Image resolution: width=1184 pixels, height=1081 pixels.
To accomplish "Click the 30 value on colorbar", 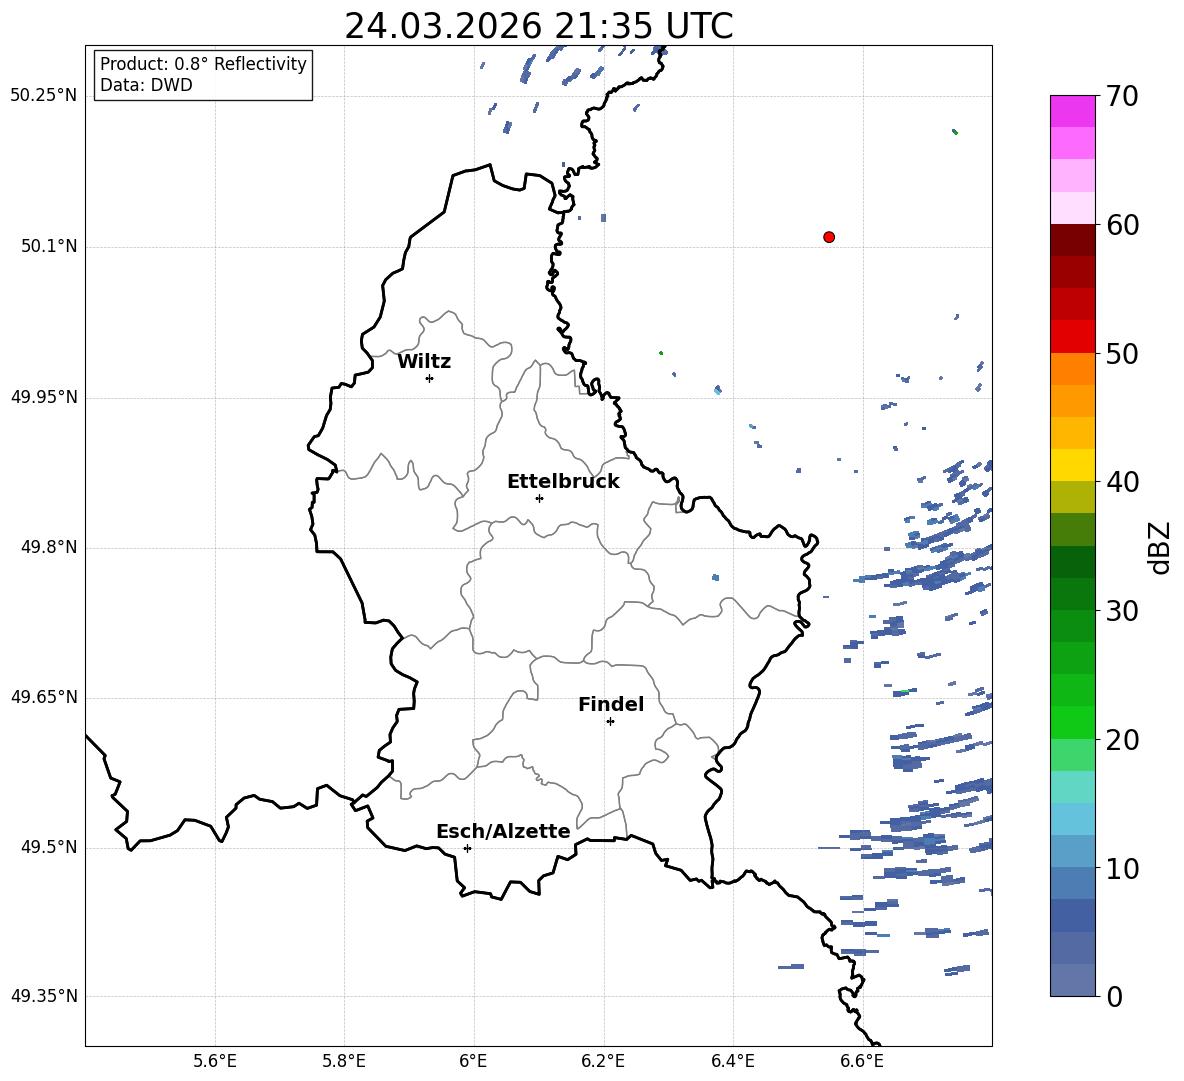I will point(1122,611).
